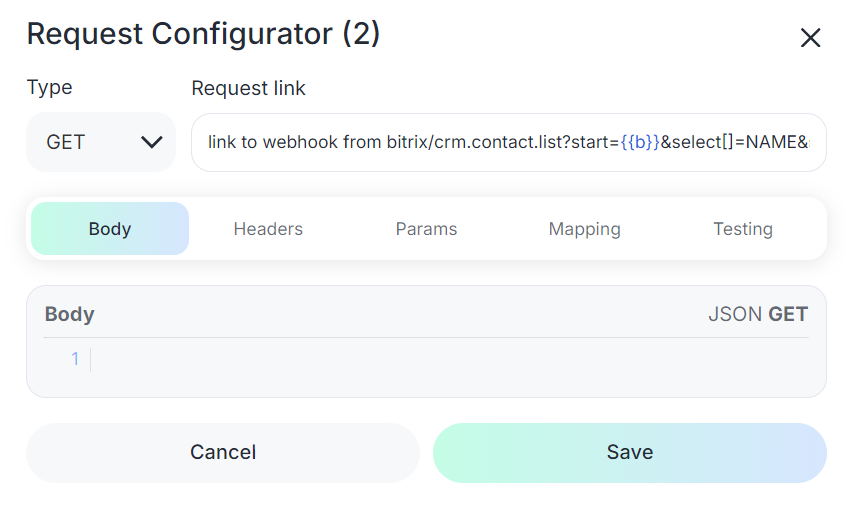Screen dimensions: 849x510
Task: Click the select[]=NAME text in the link
Action: pos(733,142)
